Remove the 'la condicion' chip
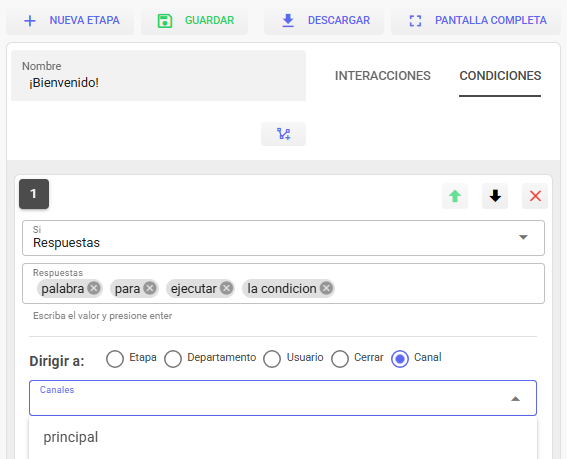Screen dimensions: 567x459 (327, 288)
